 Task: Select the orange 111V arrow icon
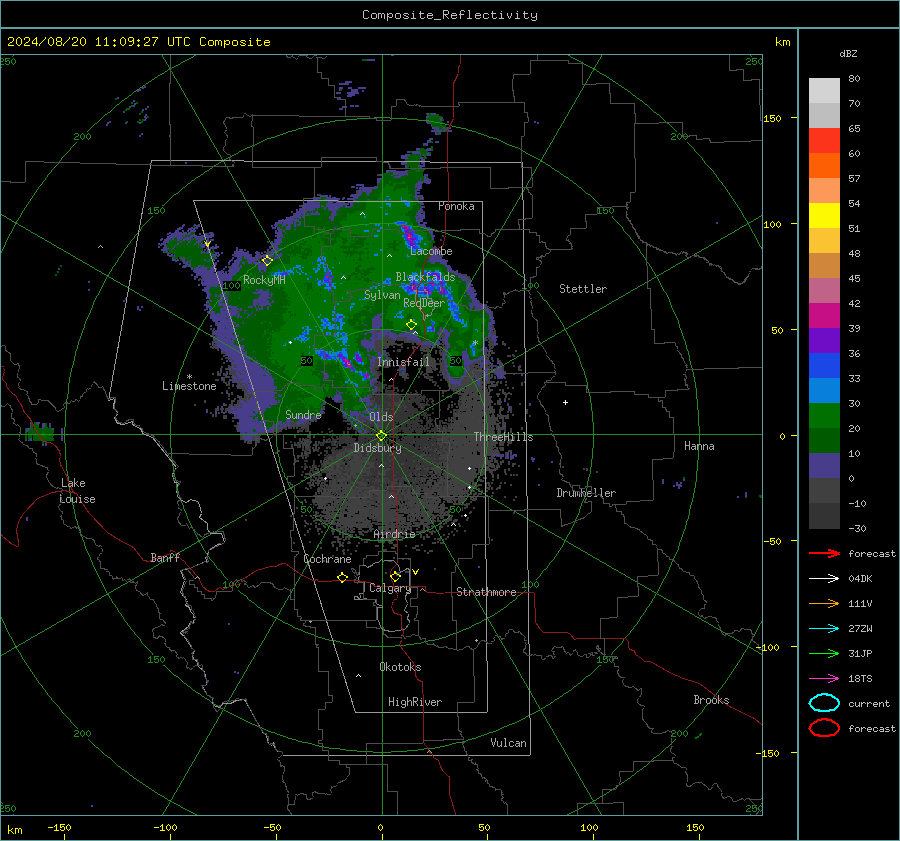click(x=824, y=603)
